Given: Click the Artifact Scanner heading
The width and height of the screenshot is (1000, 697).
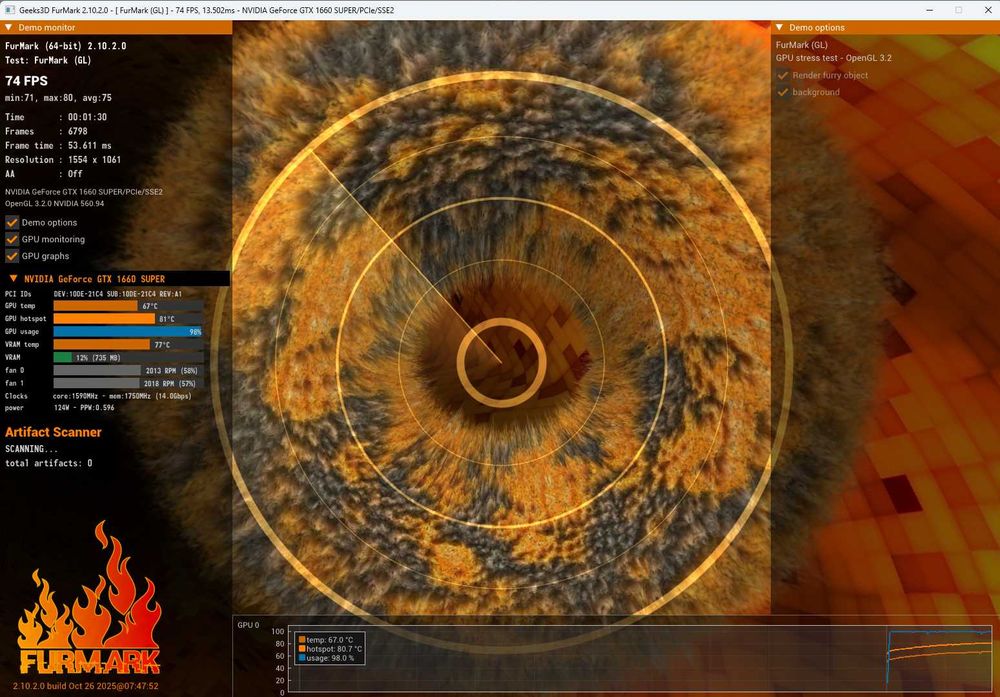Looking at the screenshot, I should [x=53, y=432].
